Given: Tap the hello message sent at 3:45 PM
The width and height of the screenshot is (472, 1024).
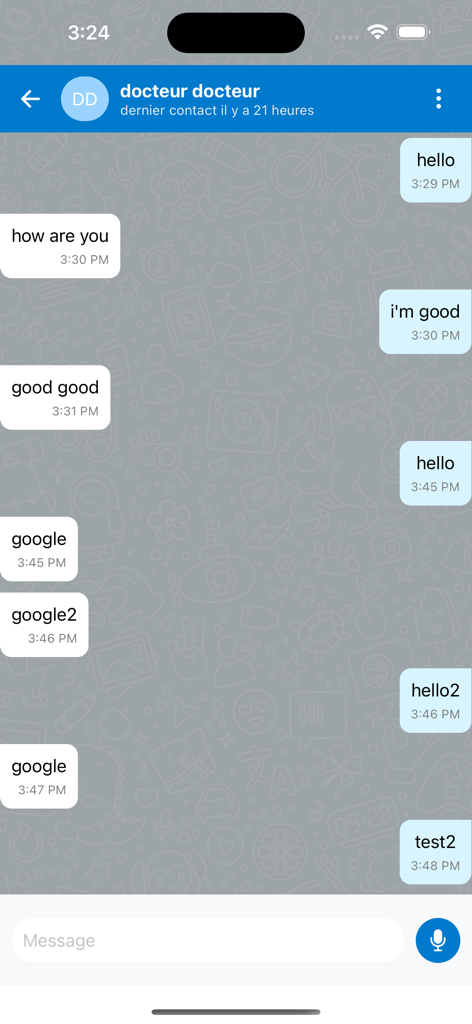Looking at the screenshot, I should point(435,473).
